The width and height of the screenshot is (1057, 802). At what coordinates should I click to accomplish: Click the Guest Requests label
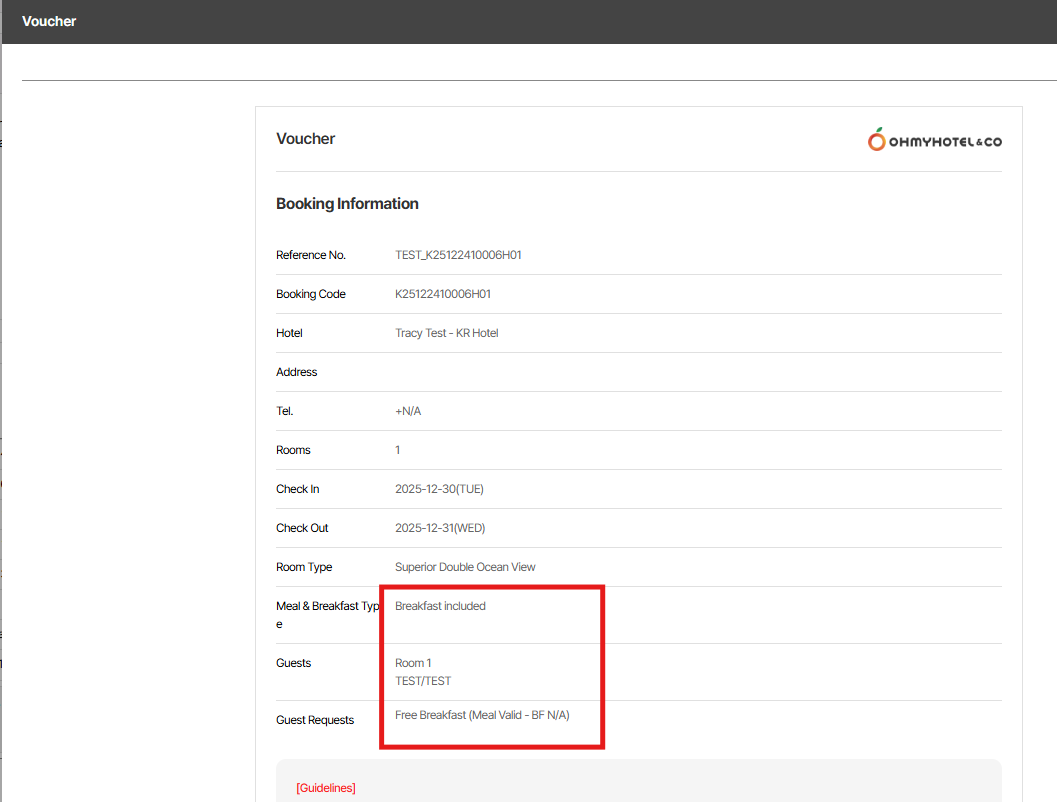315,720
